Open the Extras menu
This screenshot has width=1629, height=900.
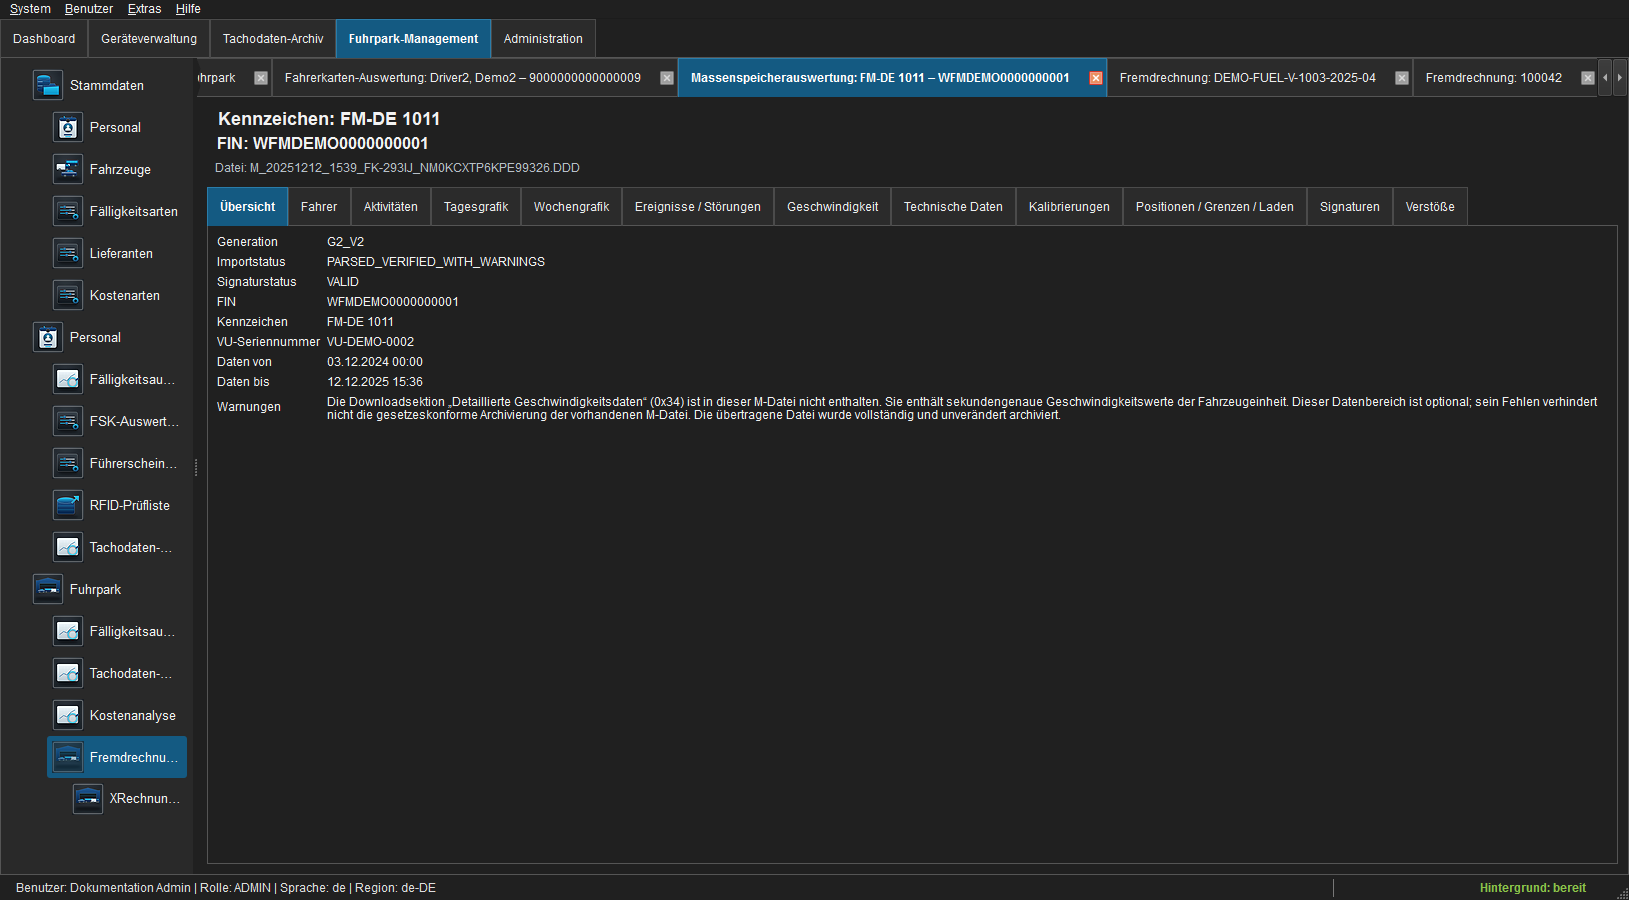(x=144, y=9)
